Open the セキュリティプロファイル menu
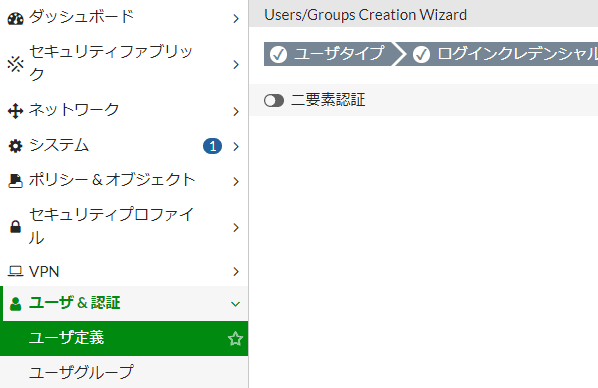The image size is (598, 388). pyautogui.click(x=124, y=227)
